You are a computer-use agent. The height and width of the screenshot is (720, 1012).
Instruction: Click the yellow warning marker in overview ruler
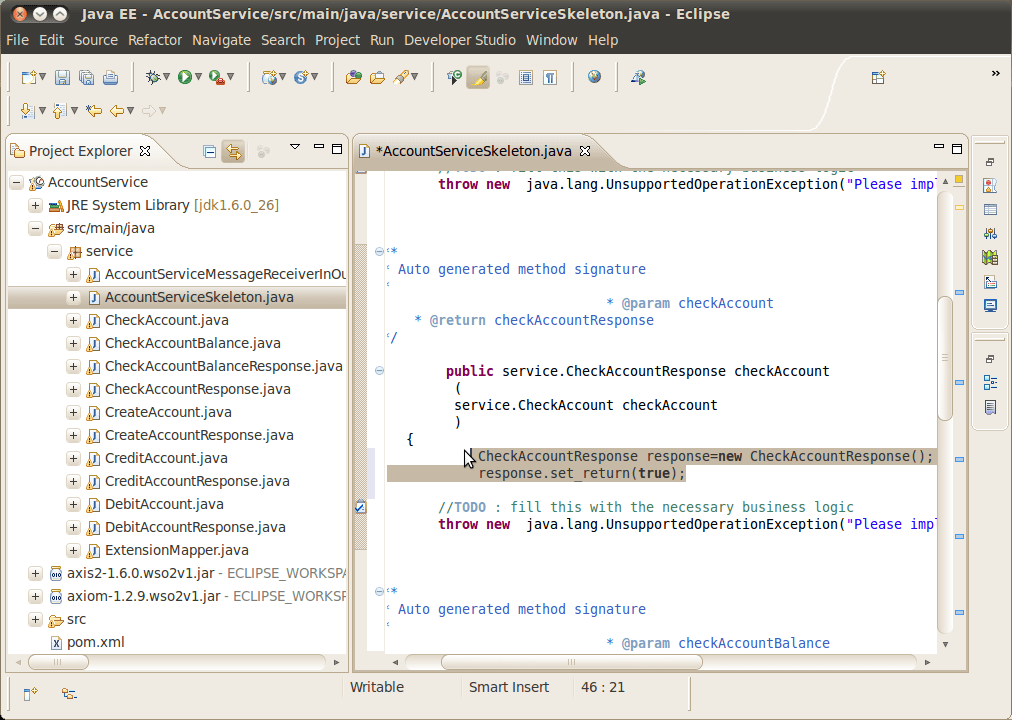959,208
